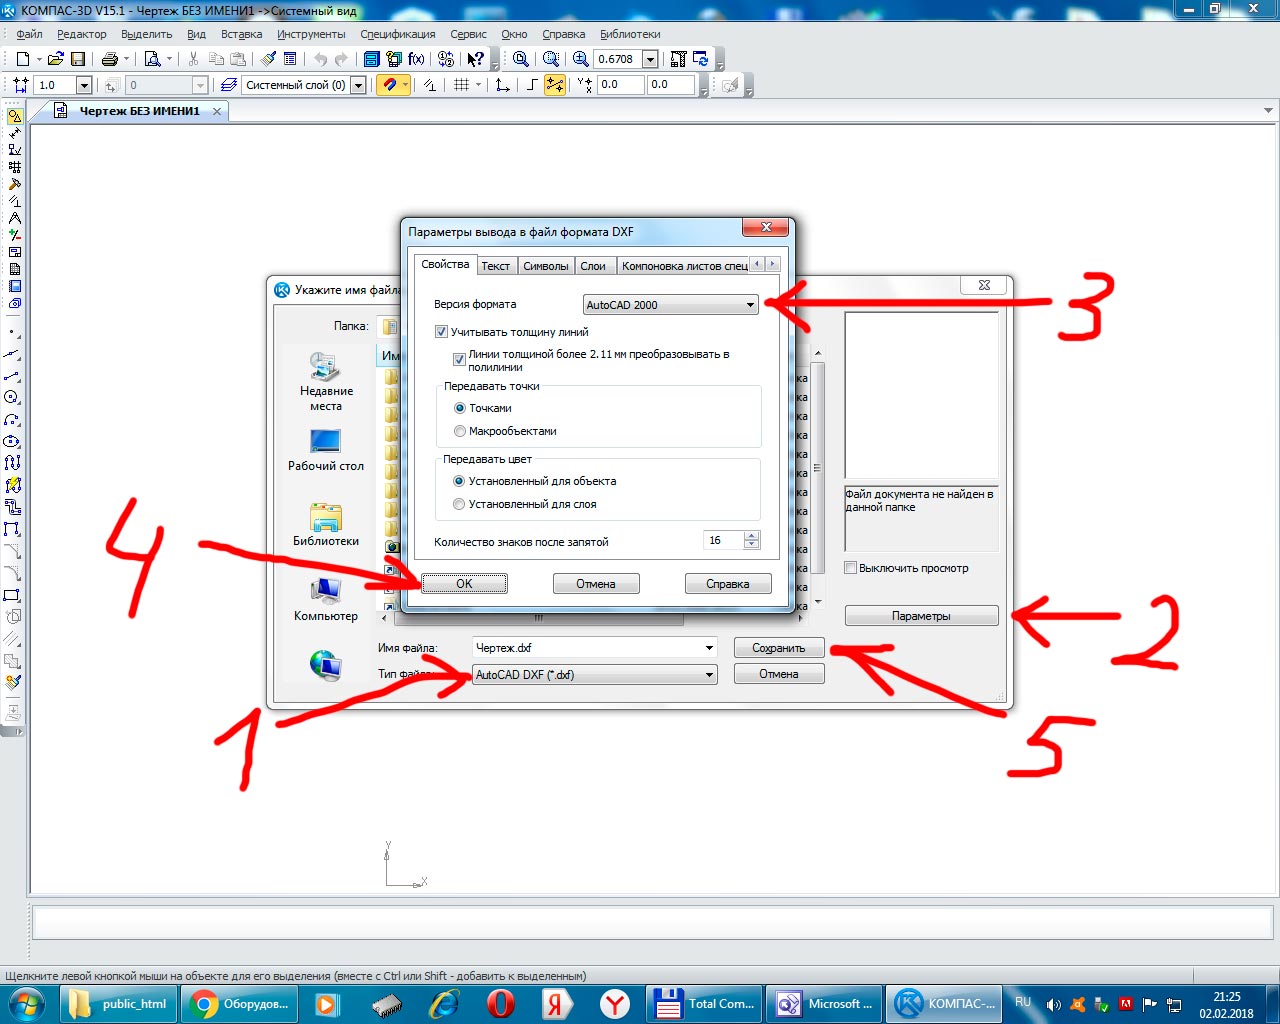Click the Layers manager icon
1280x1024 pixels.
pos(229,85)
